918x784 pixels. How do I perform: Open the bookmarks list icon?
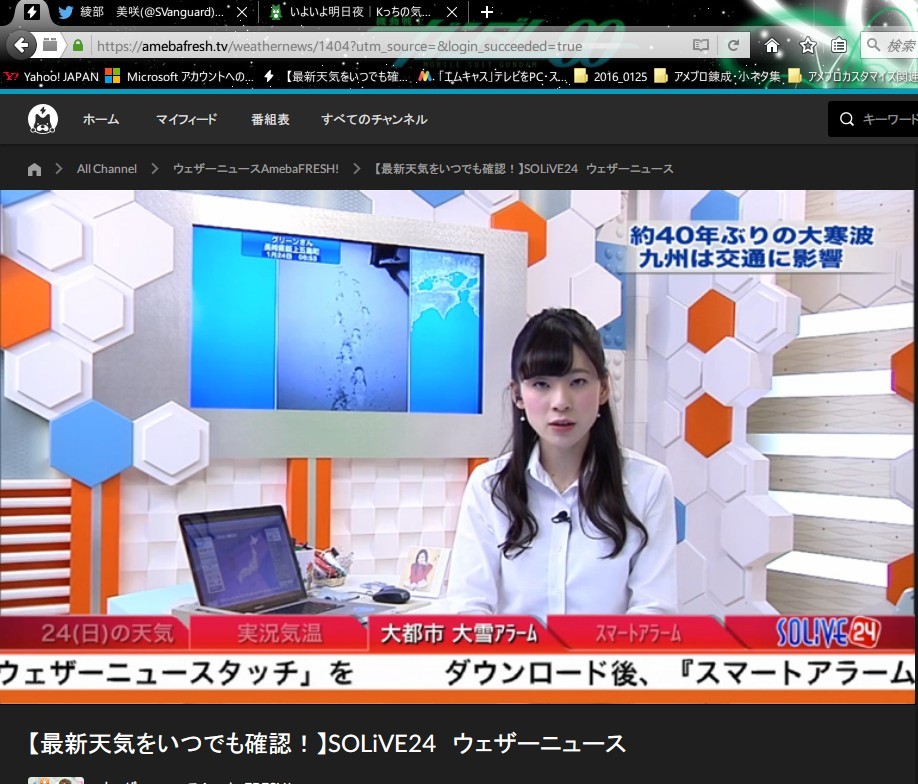(839, 46)
